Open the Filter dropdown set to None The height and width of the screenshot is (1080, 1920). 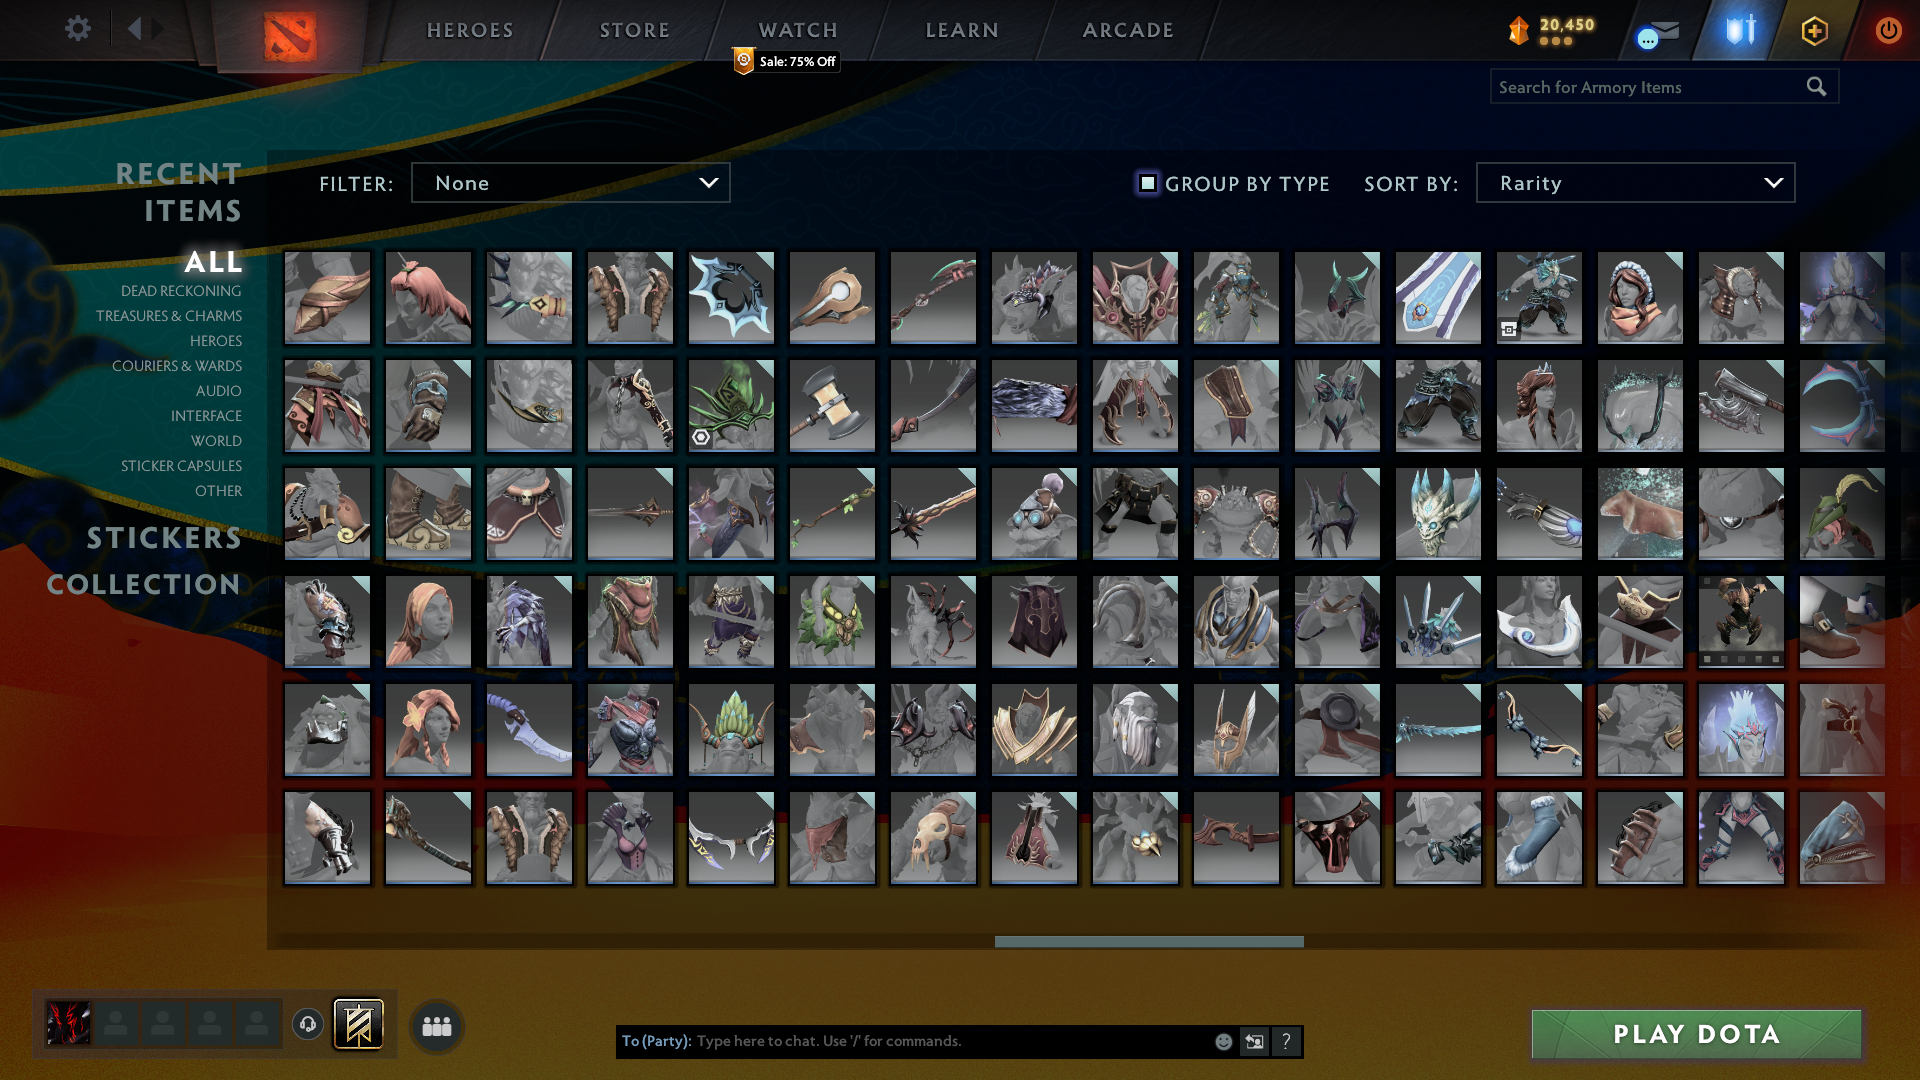click(x=570, y=182)
